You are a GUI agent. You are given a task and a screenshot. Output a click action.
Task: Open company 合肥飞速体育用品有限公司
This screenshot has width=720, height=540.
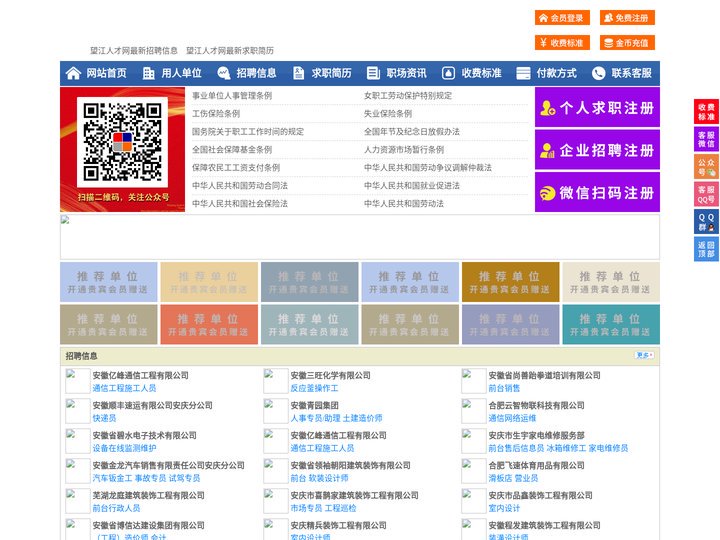[536, 465]
